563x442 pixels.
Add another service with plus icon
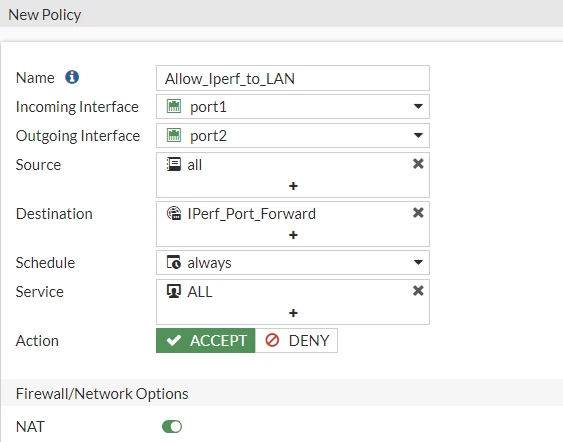(x=293, y=313)
